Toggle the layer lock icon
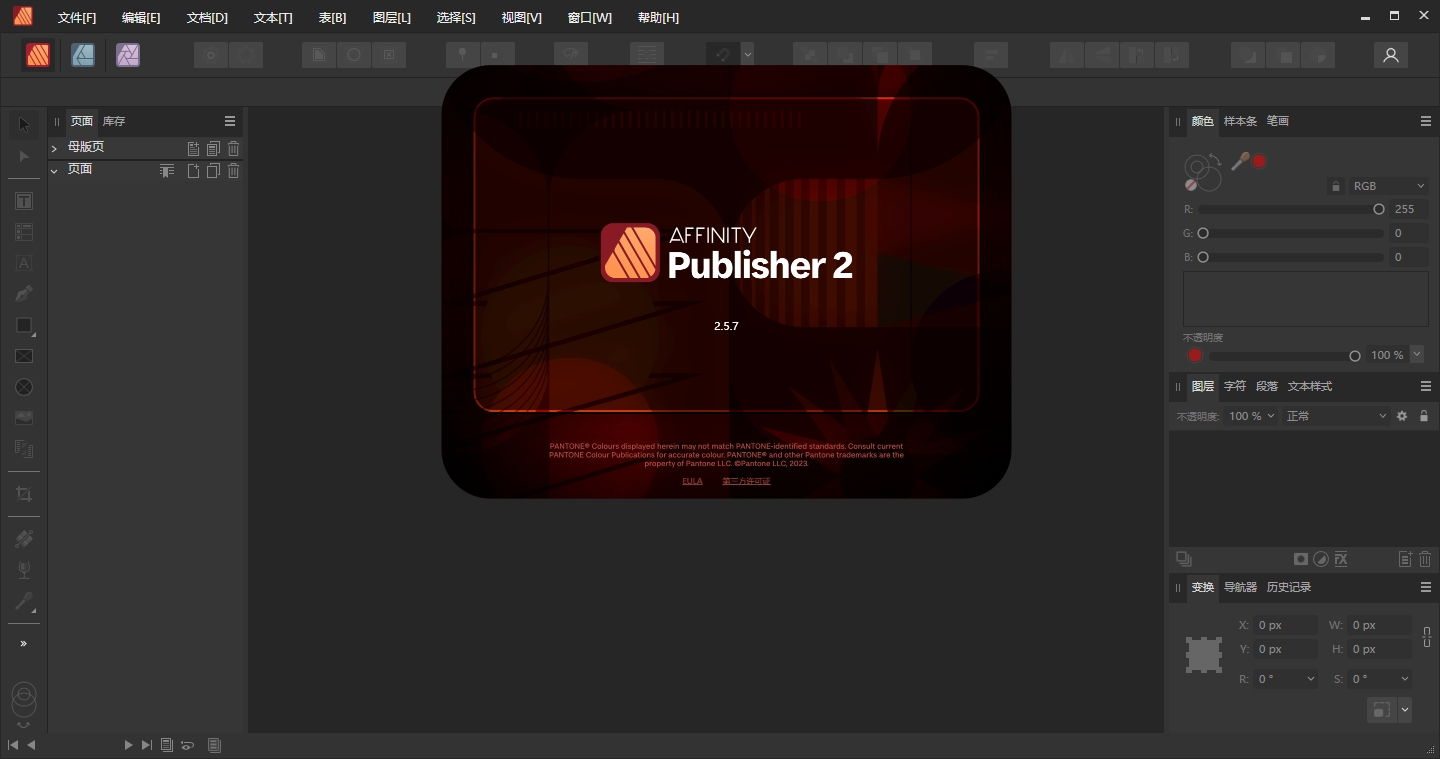1440x759 pixels. [1424, 416]
